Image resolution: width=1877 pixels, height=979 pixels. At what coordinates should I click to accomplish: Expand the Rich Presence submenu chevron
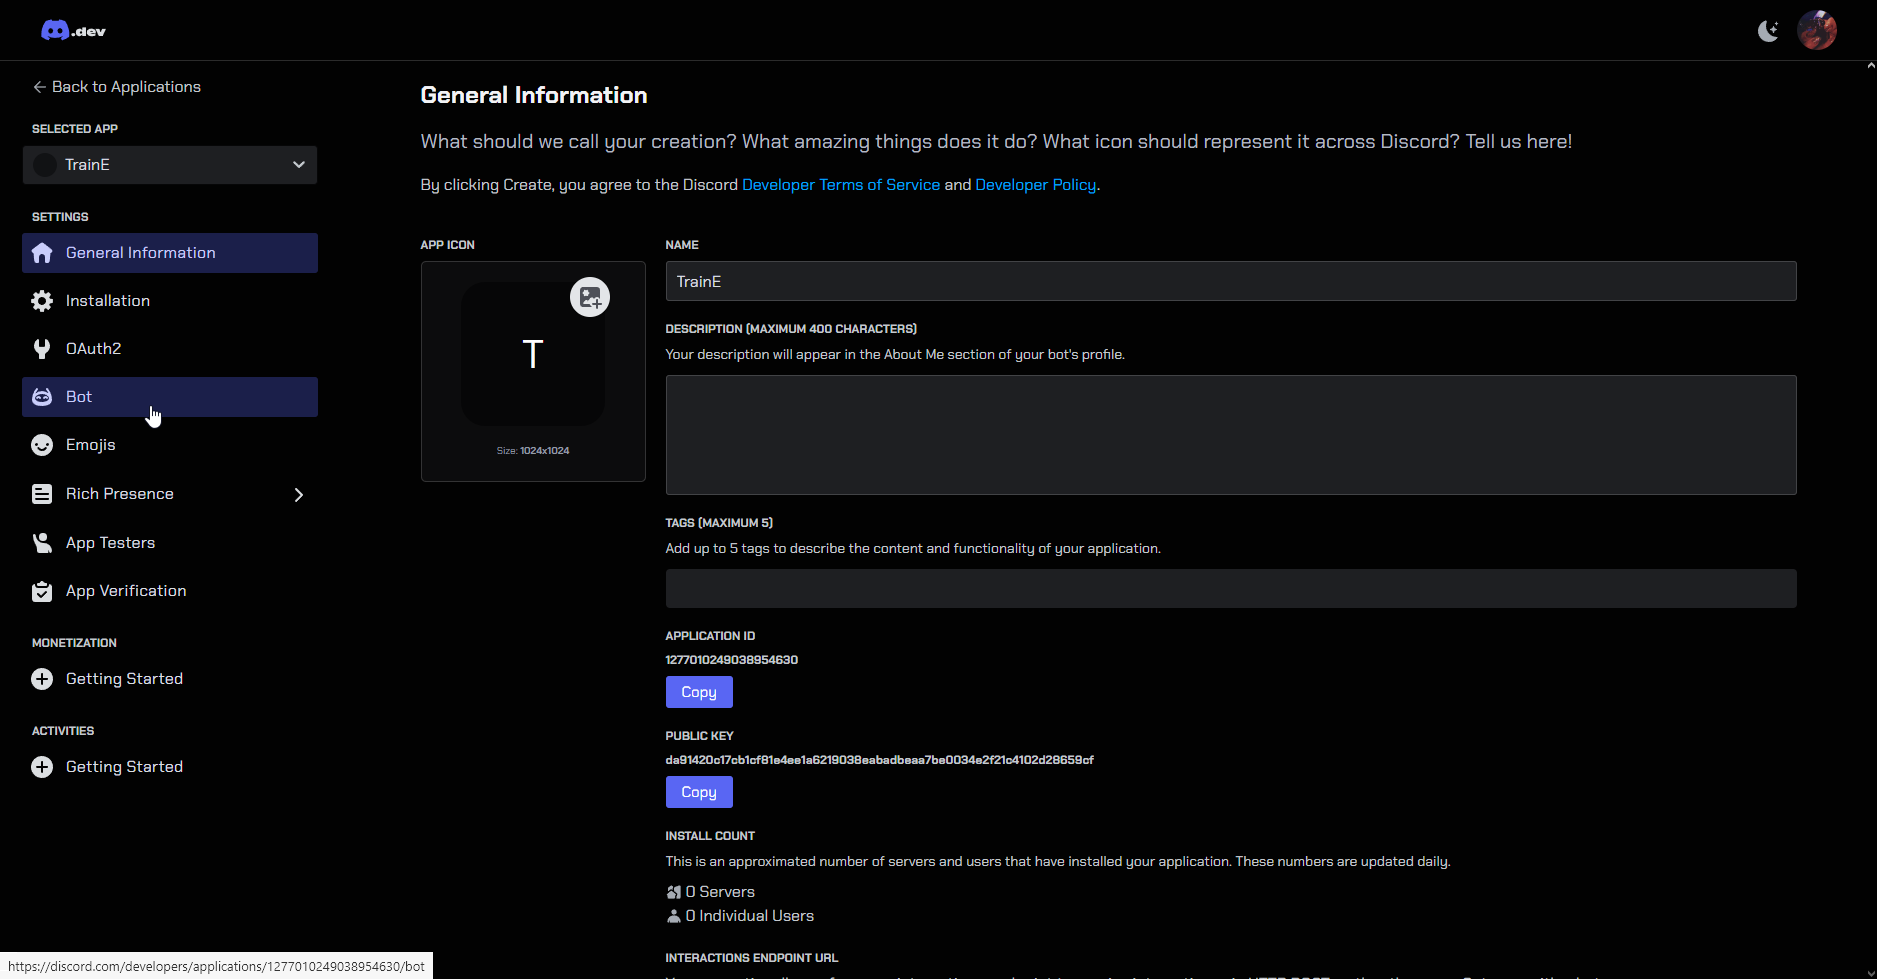[298, 495]
